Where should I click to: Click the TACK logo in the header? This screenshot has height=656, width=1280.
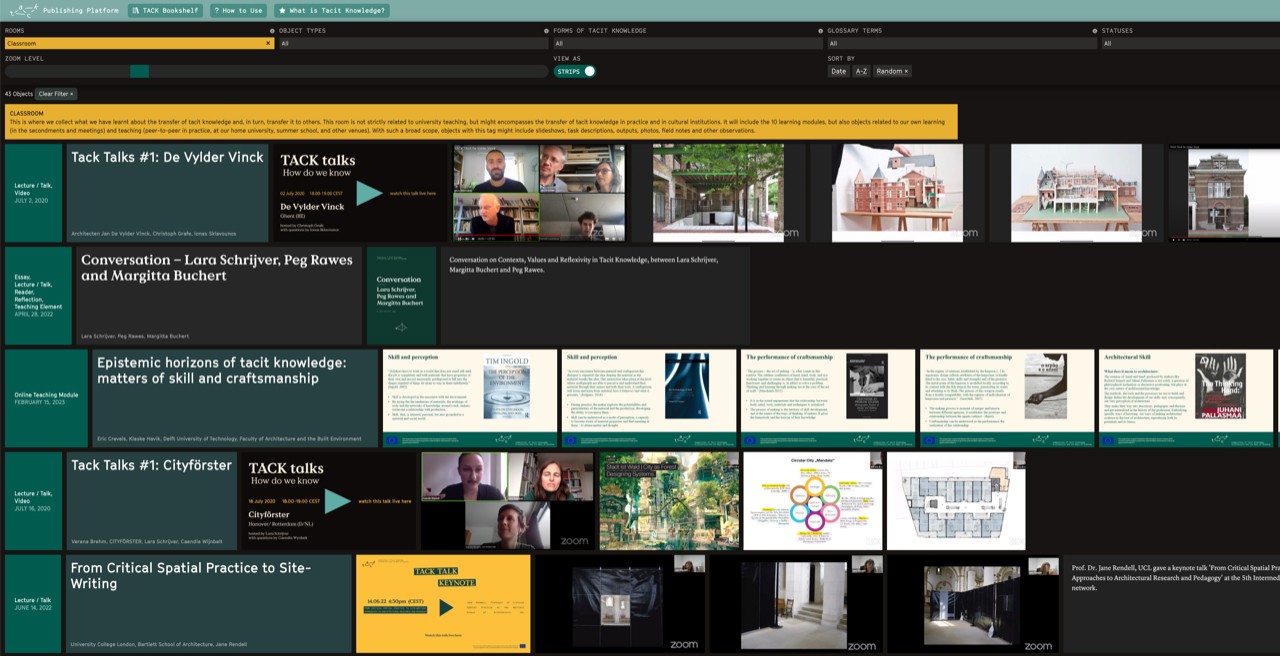(22, 10)
